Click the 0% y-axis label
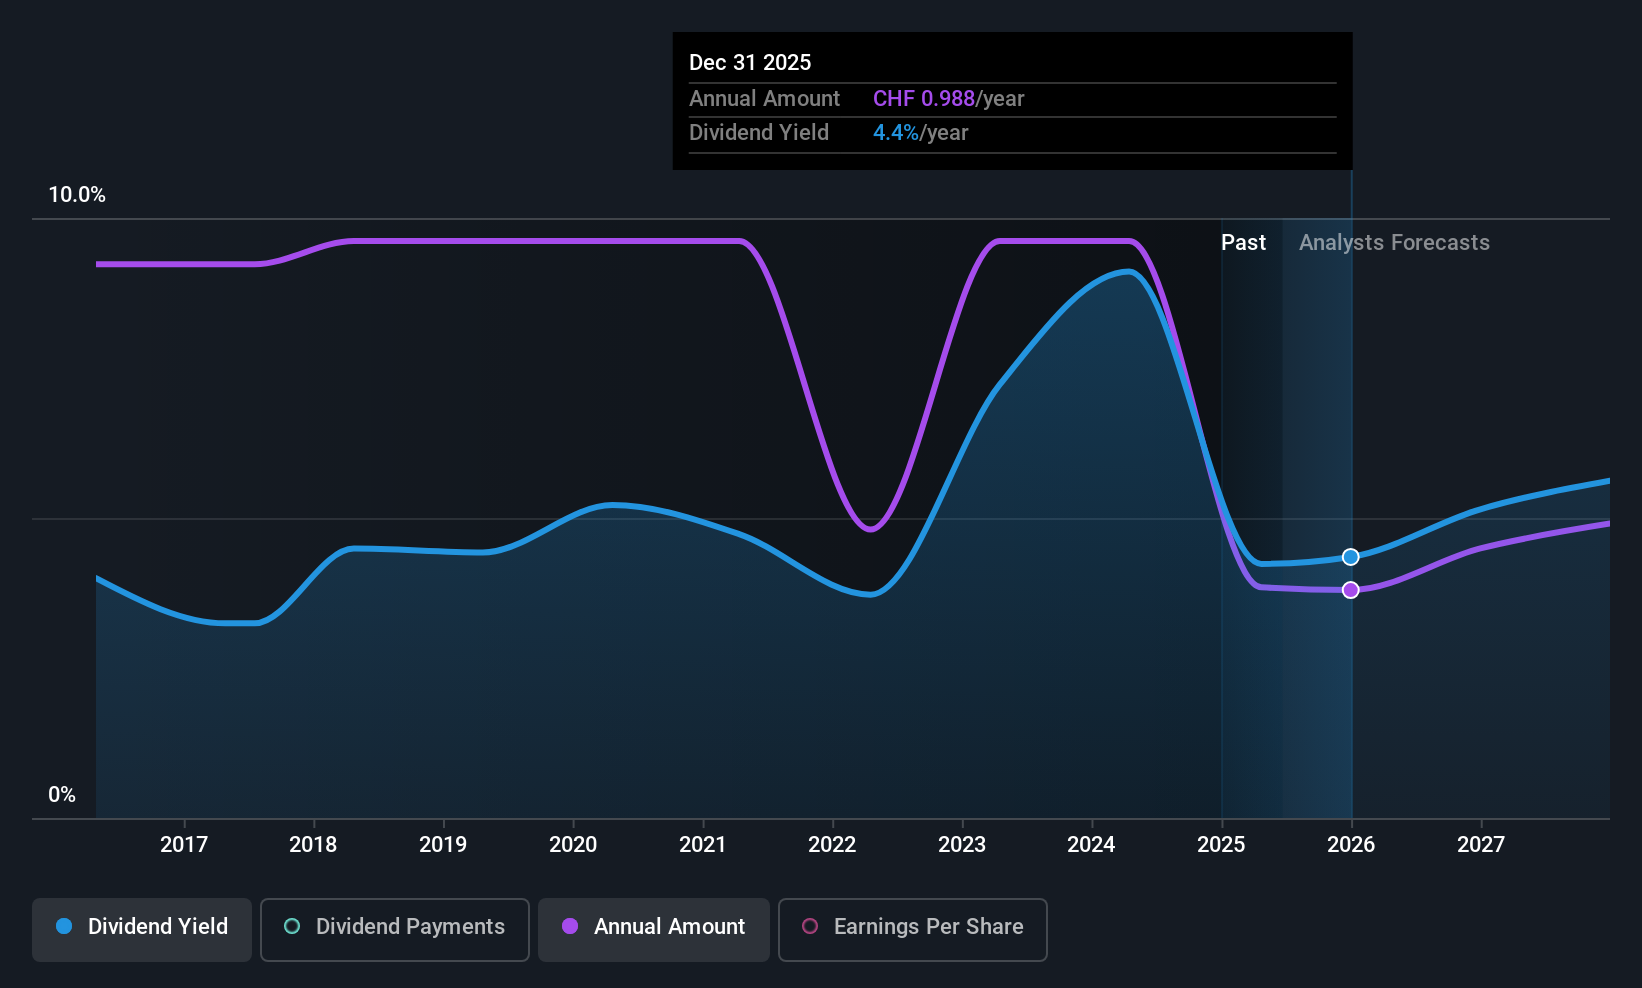 [x=62, y=795]
